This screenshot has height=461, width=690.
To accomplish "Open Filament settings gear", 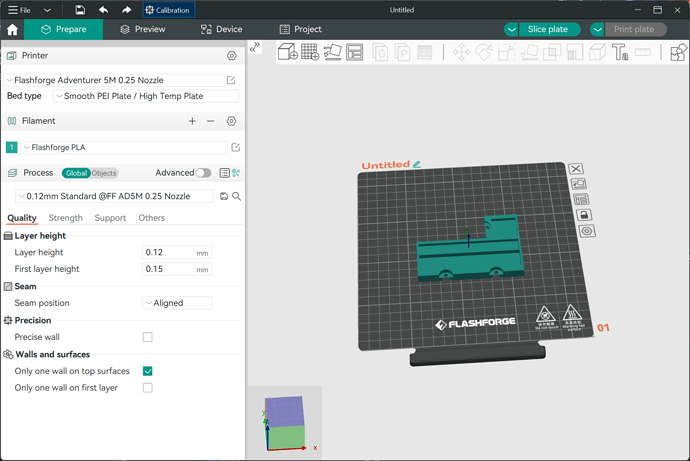I will [x=231, y=121].
